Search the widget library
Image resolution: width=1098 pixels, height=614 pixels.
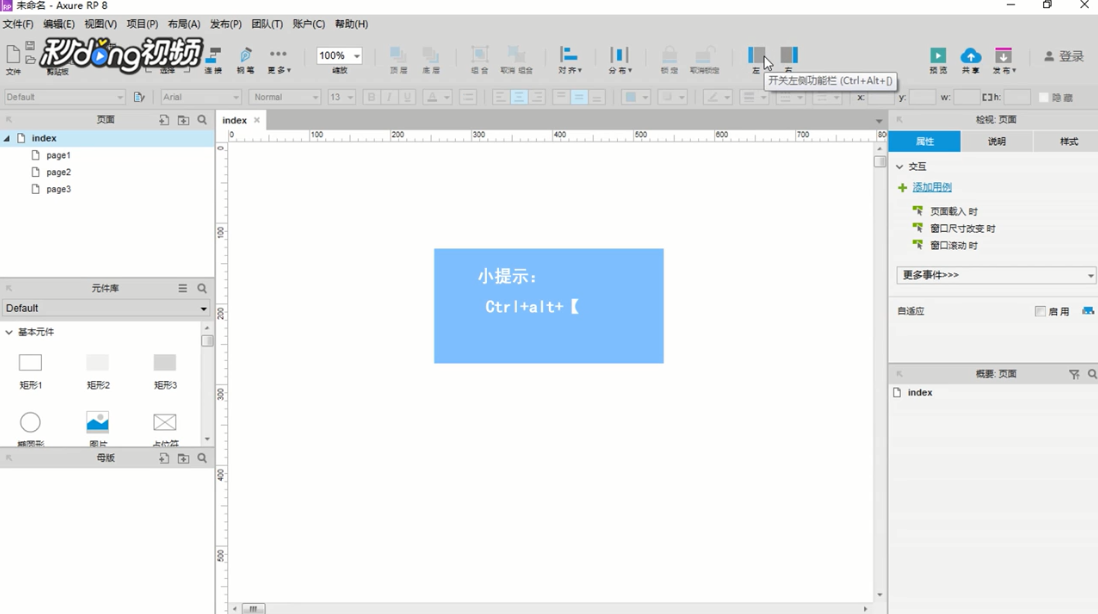(x=202, y=288)
